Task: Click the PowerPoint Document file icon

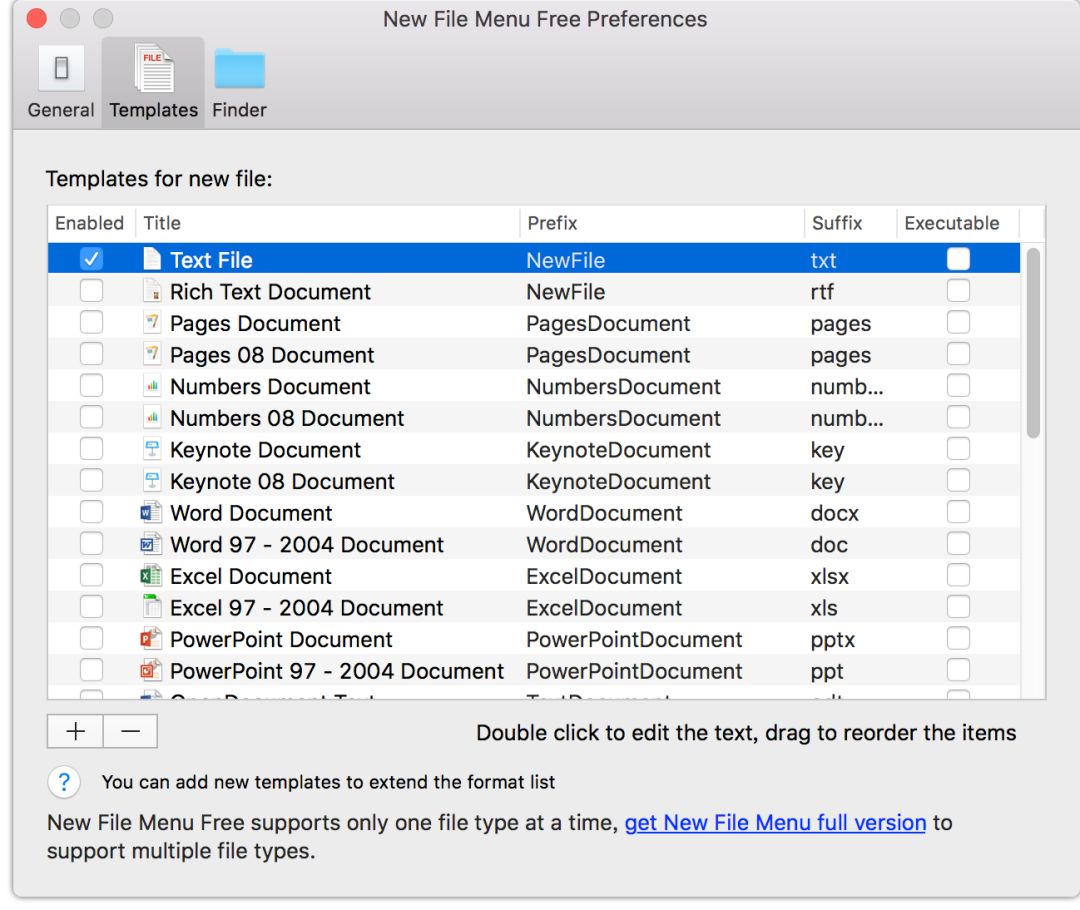Action: [151, 639]
